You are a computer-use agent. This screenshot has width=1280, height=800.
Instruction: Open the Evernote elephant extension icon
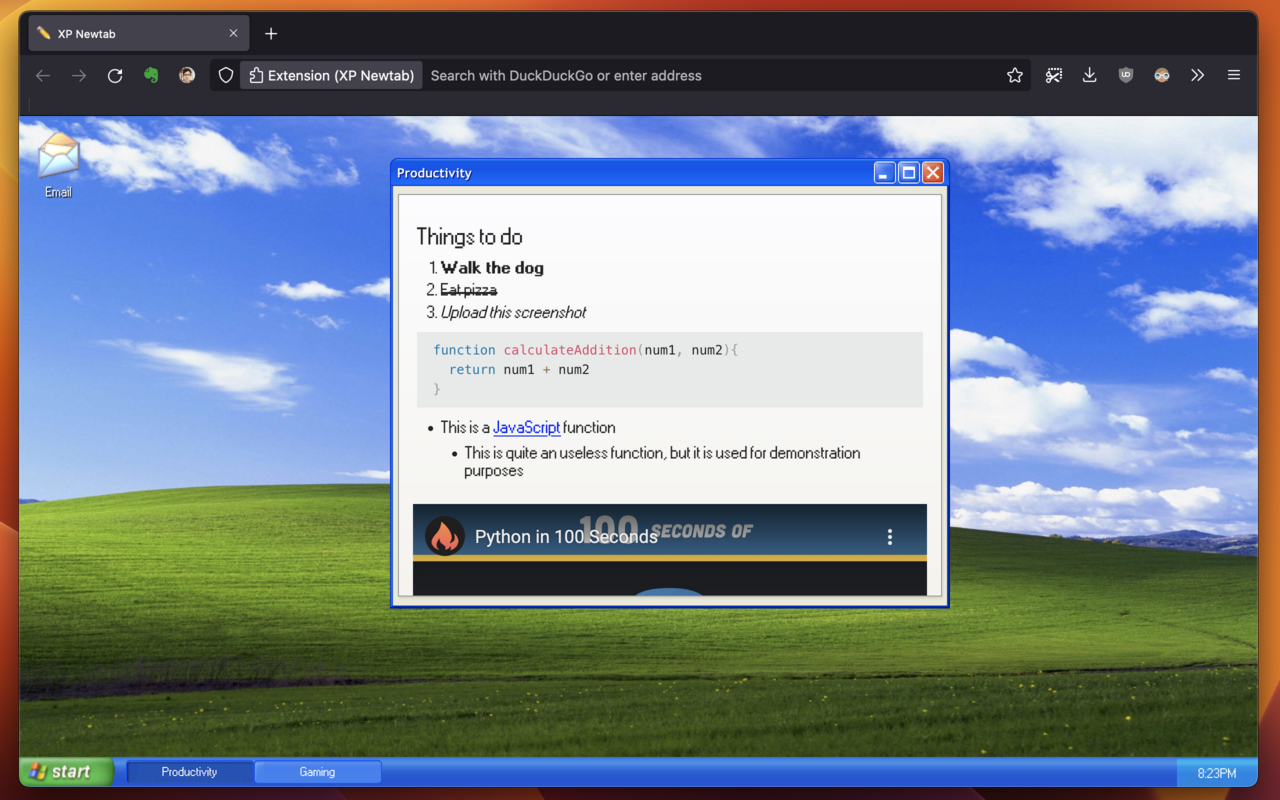point(151,75)
